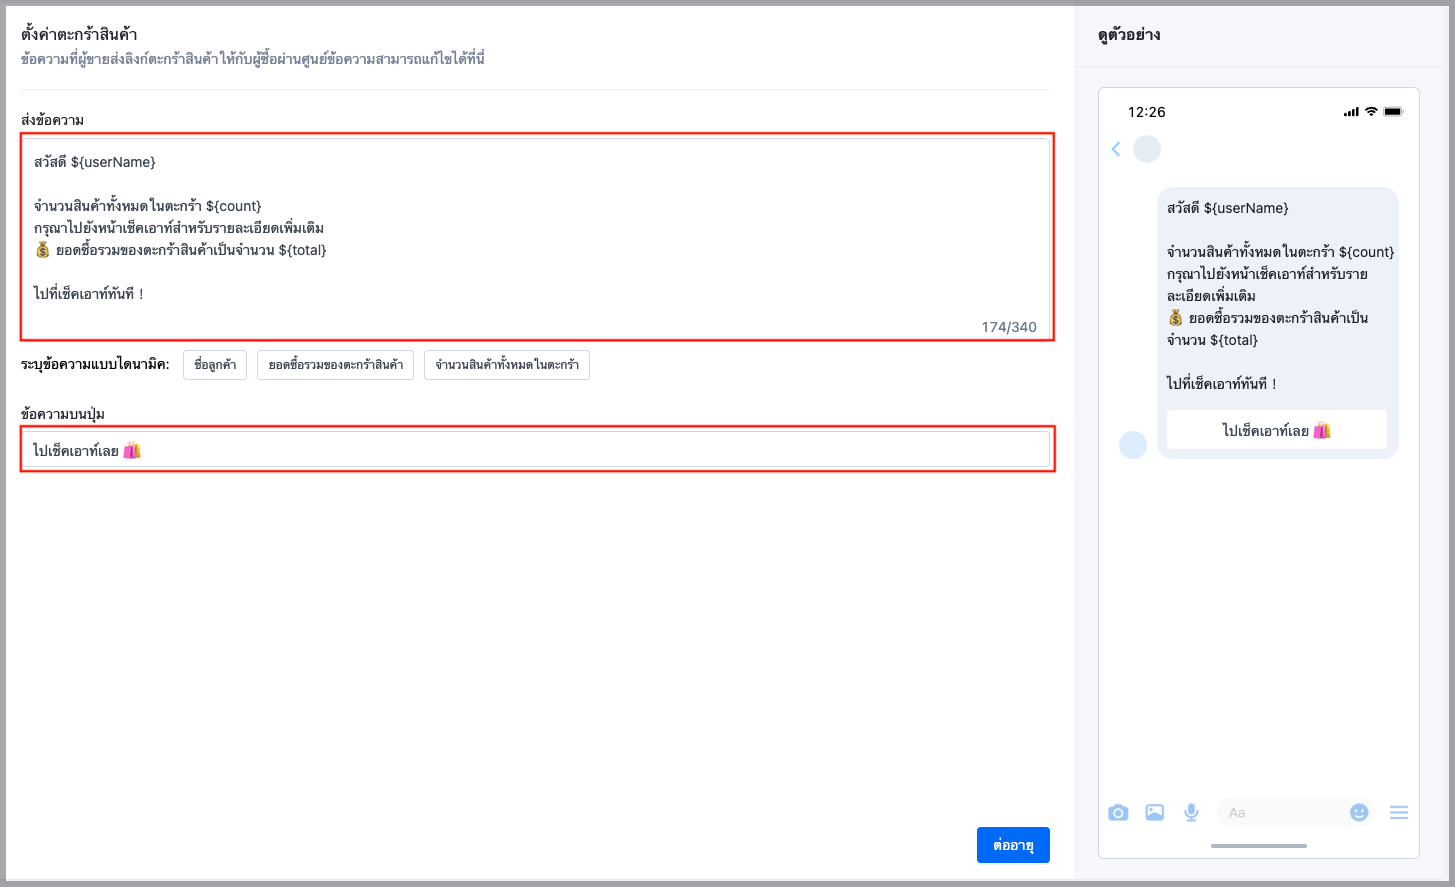
Task: Insert the ยอดซื้อรวมของตะกร้าสินค้า dynamic tag
Action: [335, 365]
